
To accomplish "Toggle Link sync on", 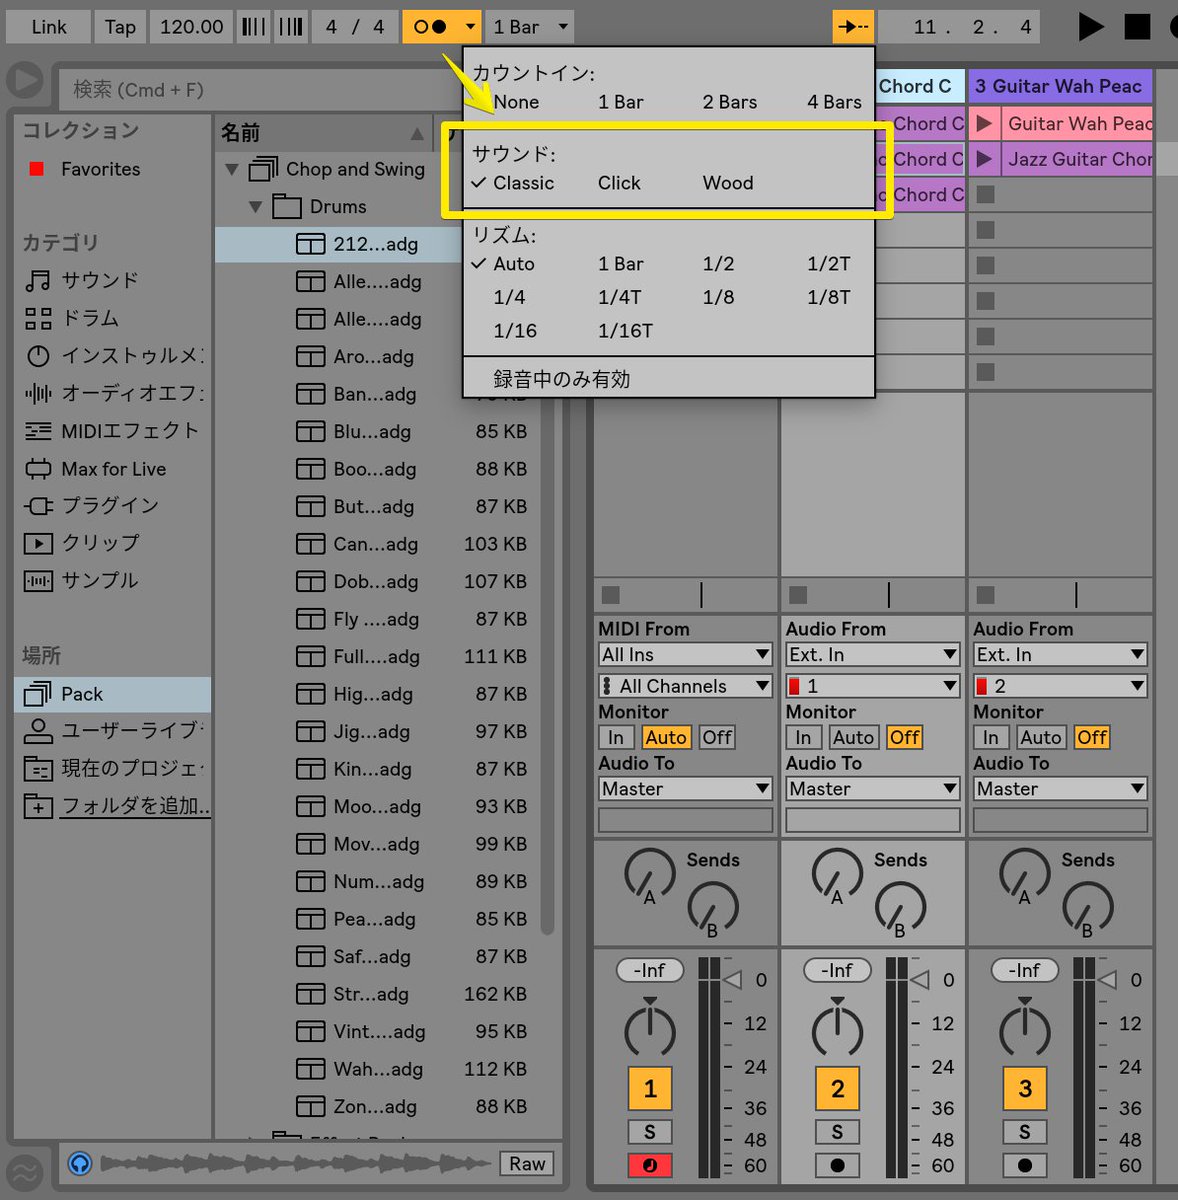I will click(x=47, y=26).
